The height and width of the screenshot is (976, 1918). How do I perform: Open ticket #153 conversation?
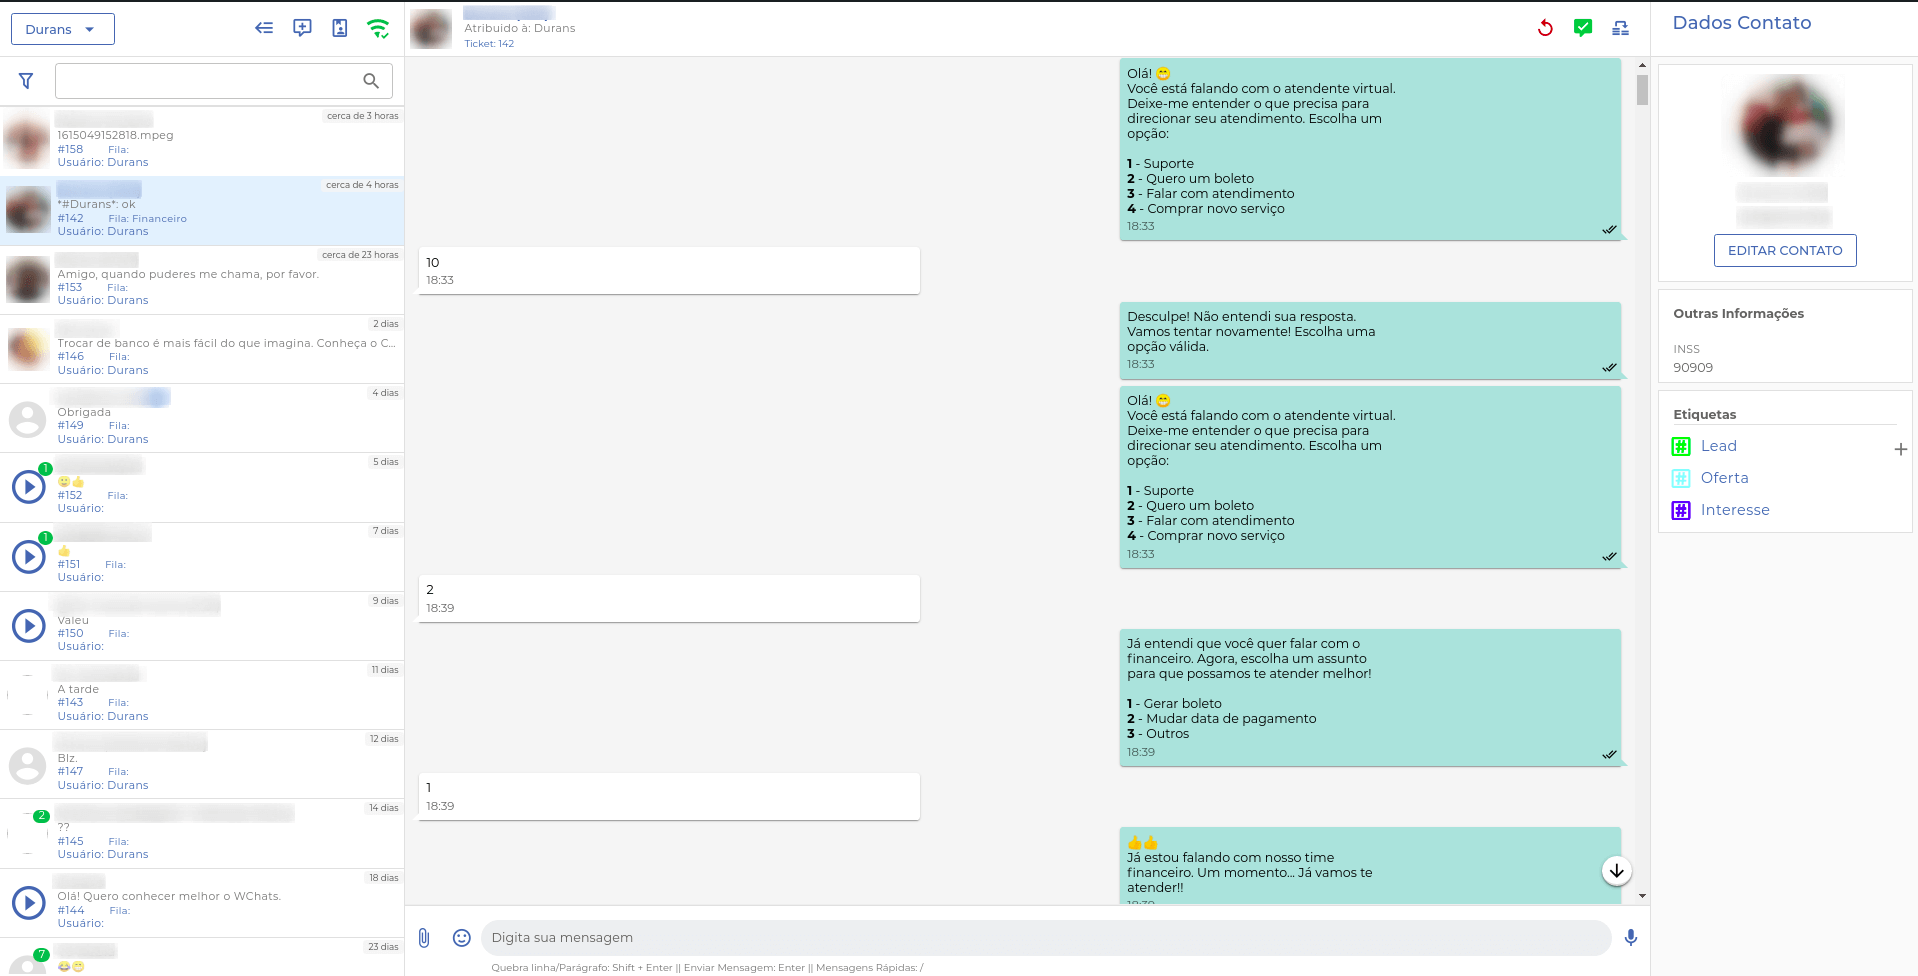(x=202, y=280)
